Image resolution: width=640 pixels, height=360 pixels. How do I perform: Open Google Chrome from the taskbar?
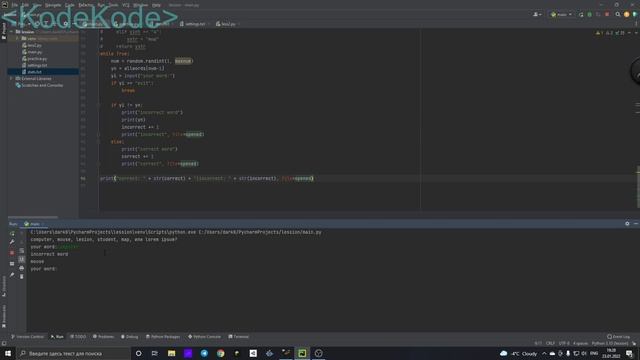[x=220, y=353]
